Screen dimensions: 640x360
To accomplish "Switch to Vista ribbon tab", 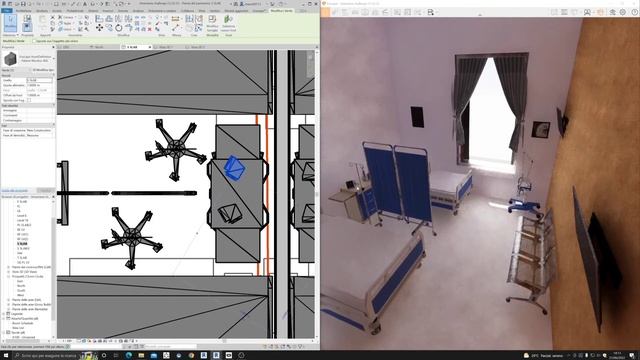I will (202, 11).
